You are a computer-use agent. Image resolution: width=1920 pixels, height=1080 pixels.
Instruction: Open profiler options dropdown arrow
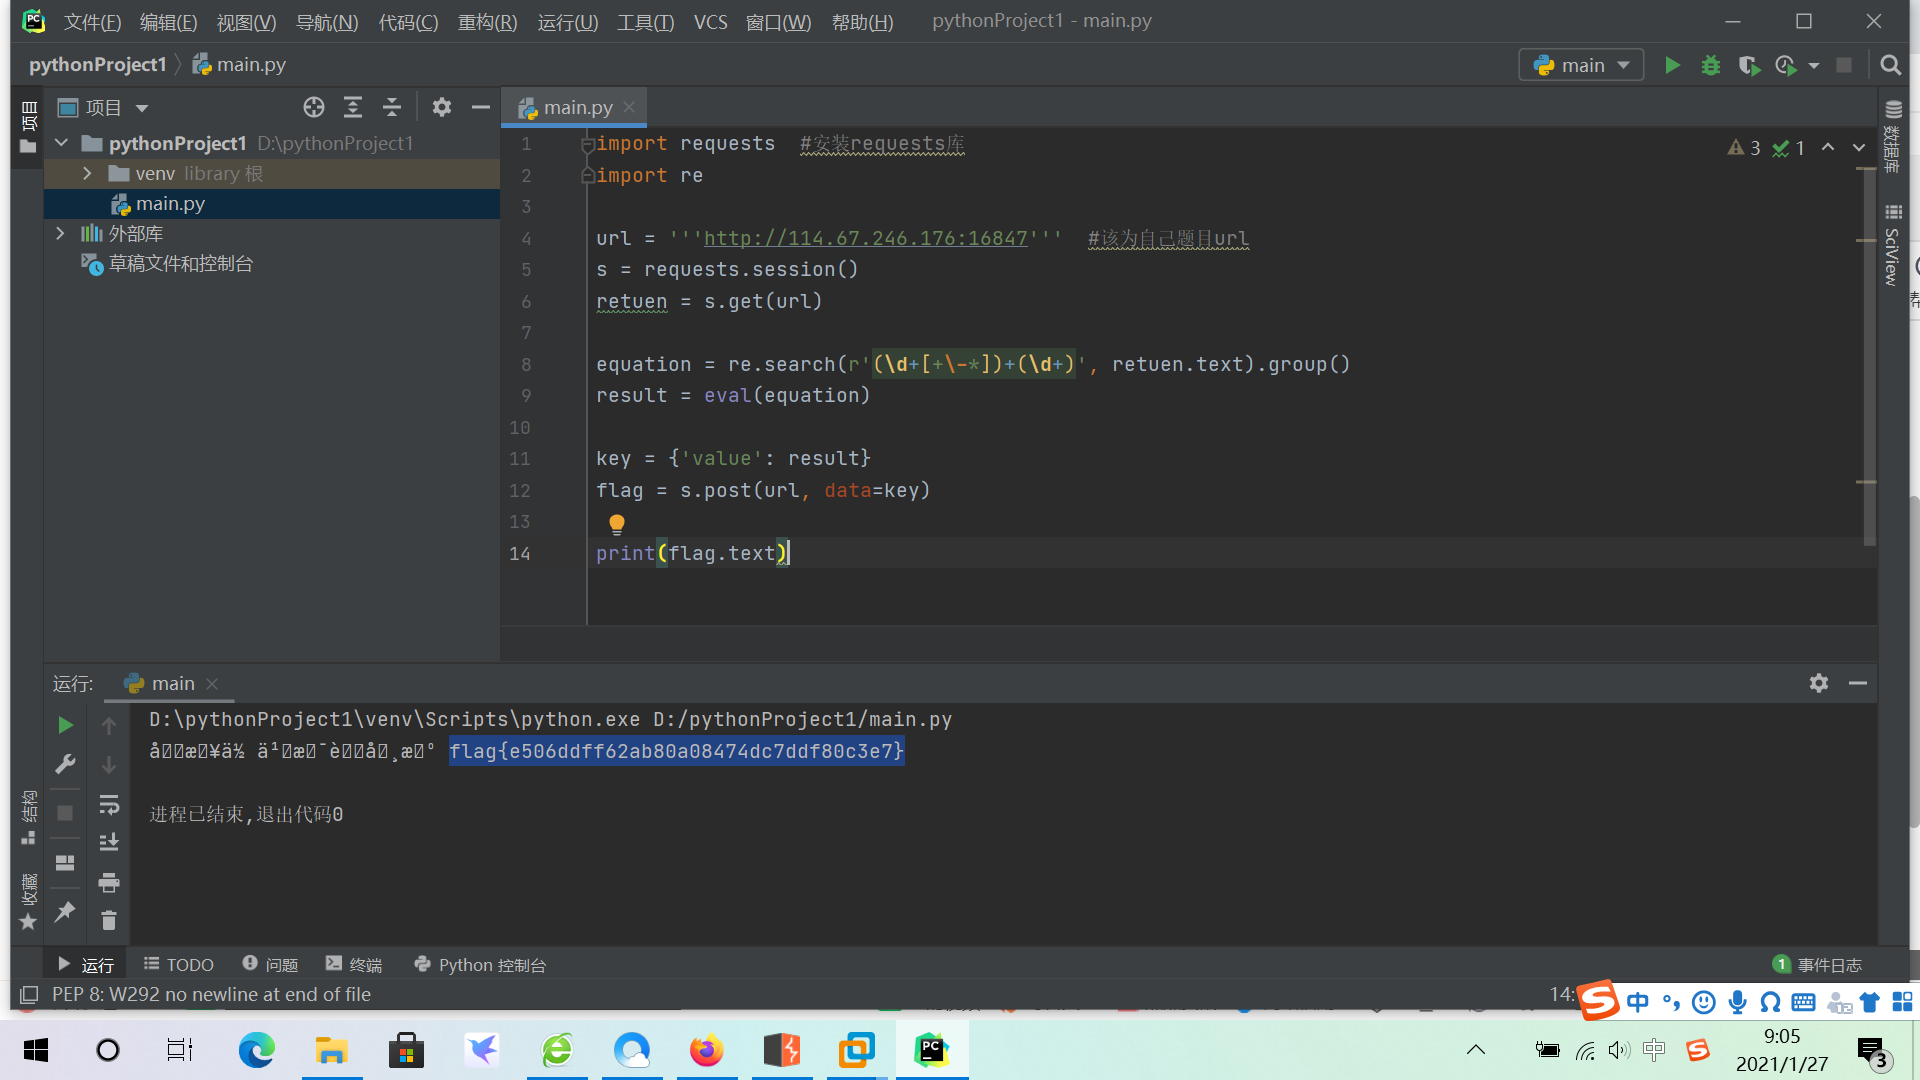click(x=1814, y=66)
